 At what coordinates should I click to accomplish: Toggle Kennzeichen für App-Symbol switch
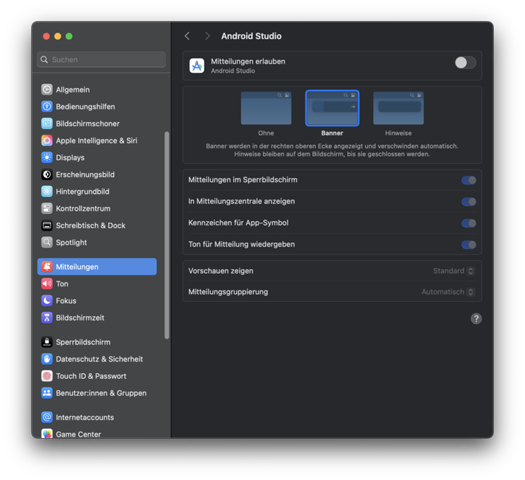(469, 223)
